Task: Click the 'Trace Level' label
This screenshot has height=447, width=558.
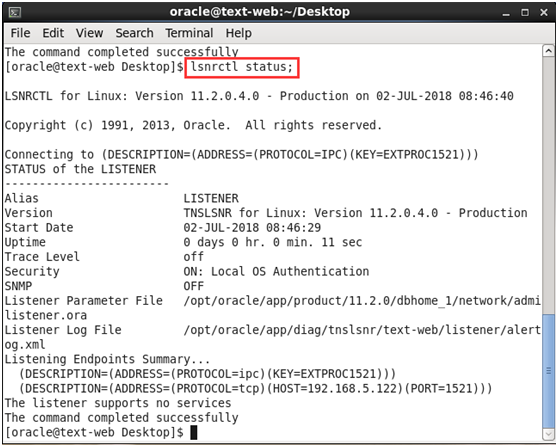Action: [x=42, y=257]
